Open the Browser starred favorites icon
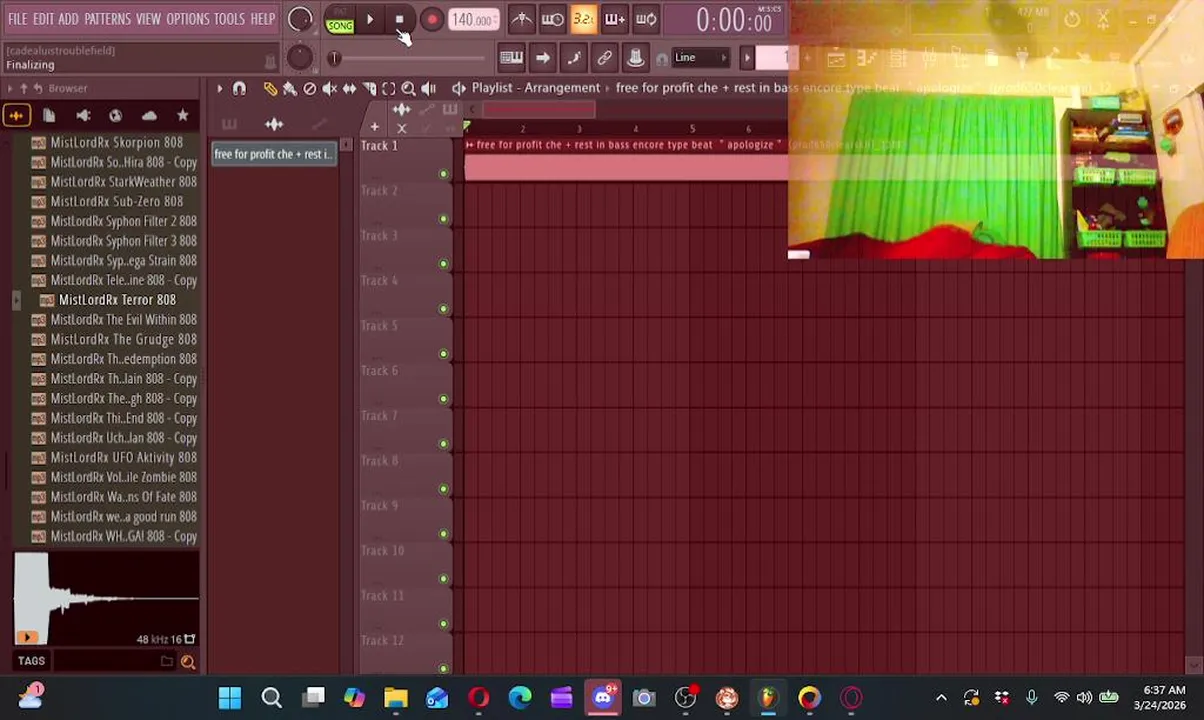The height and width of the screenshot is (720, 1204). pos(182,116)
